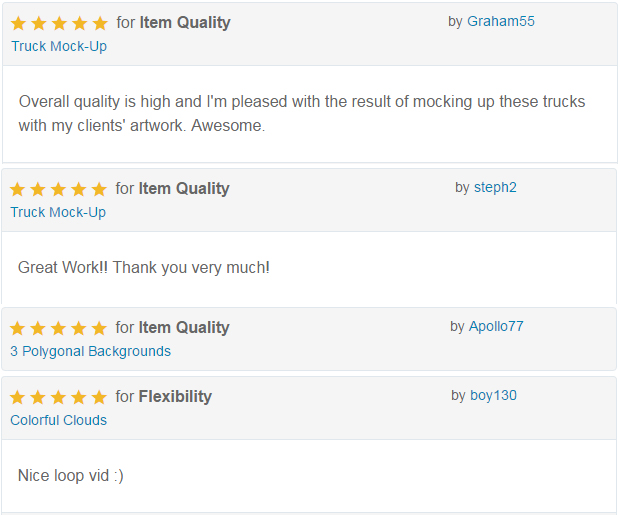Visit Apollo77's profile page
The height and width of the screenshot is (516, 620).
point(496,326)
